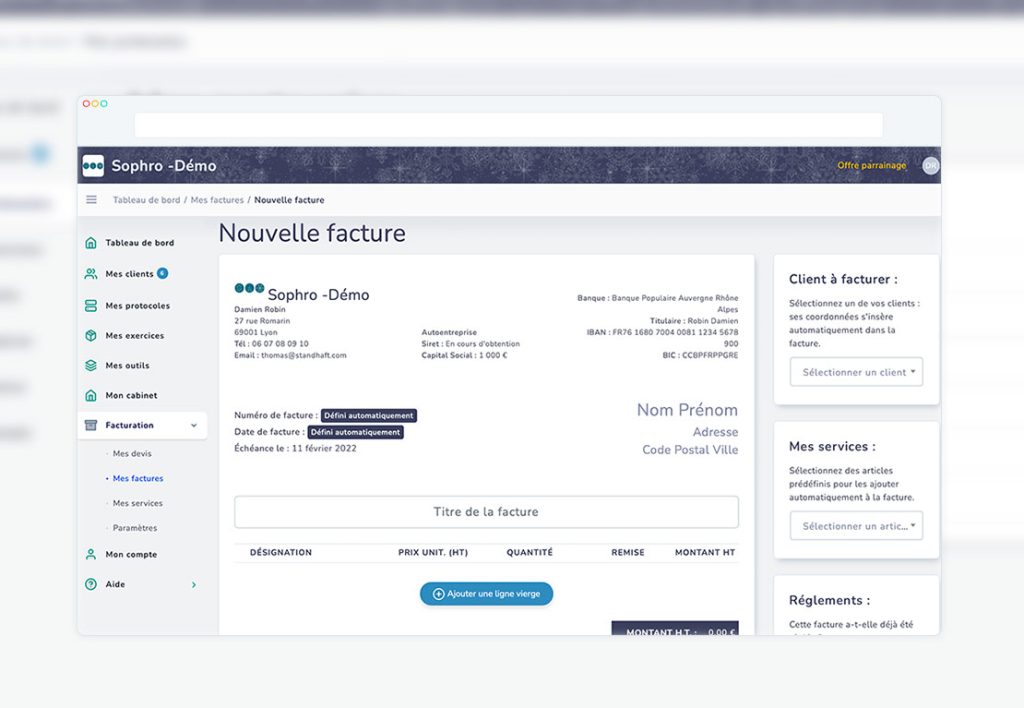Click Mes factures breadcrumb link
The width and height of the screenshot is (1024, 708).
point(217,200)
